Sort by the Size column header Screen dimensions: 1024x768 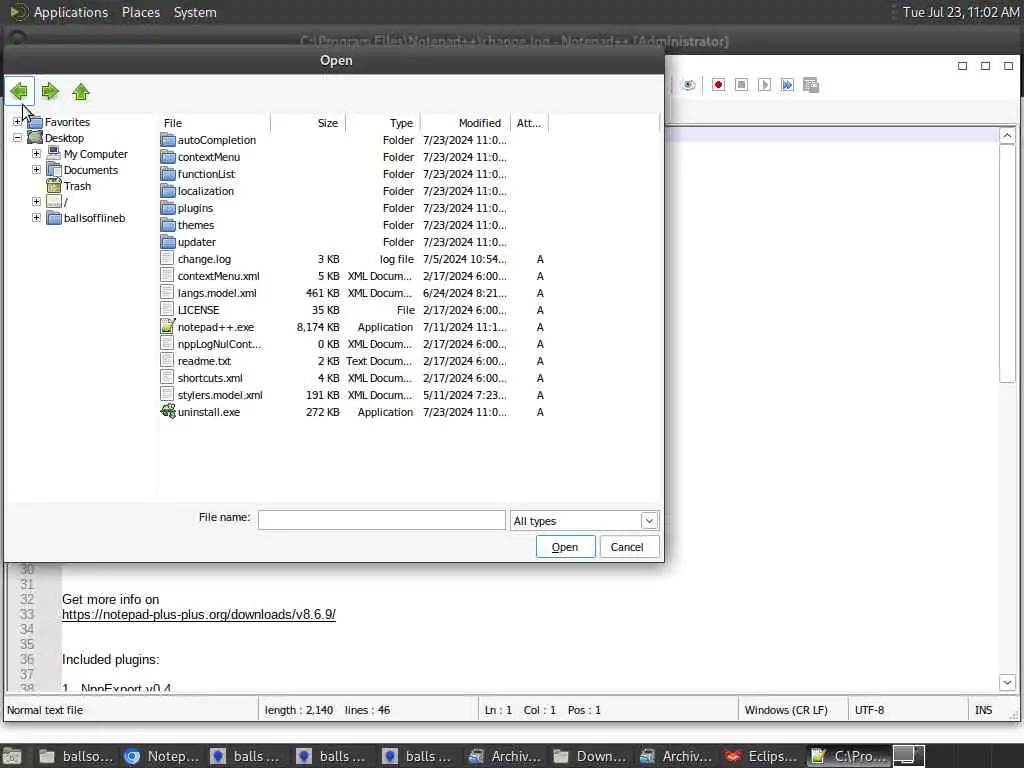(x=308, y=123)
